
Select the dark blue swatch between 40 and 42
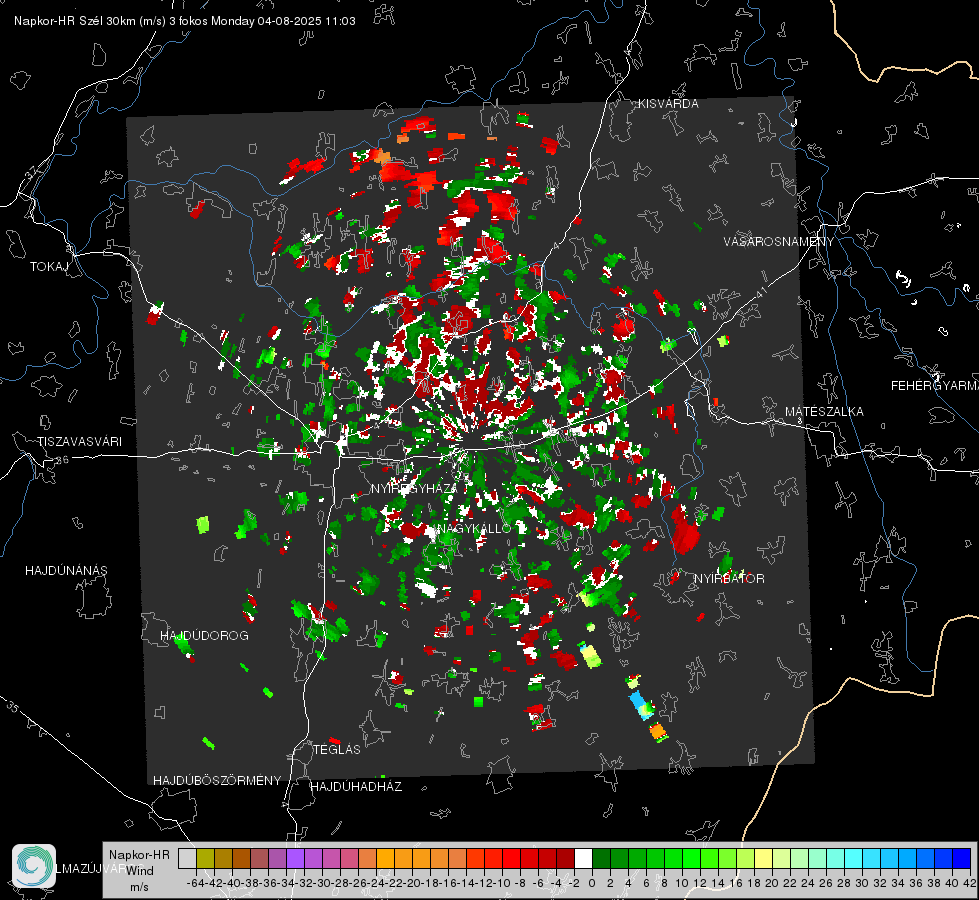click(x=961, y=859)
